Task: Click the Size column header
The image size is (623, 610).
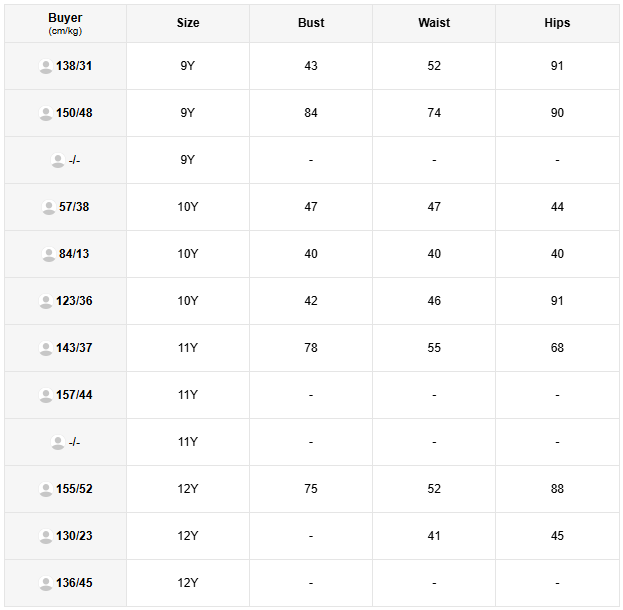Action: click(x=188, y=23)
